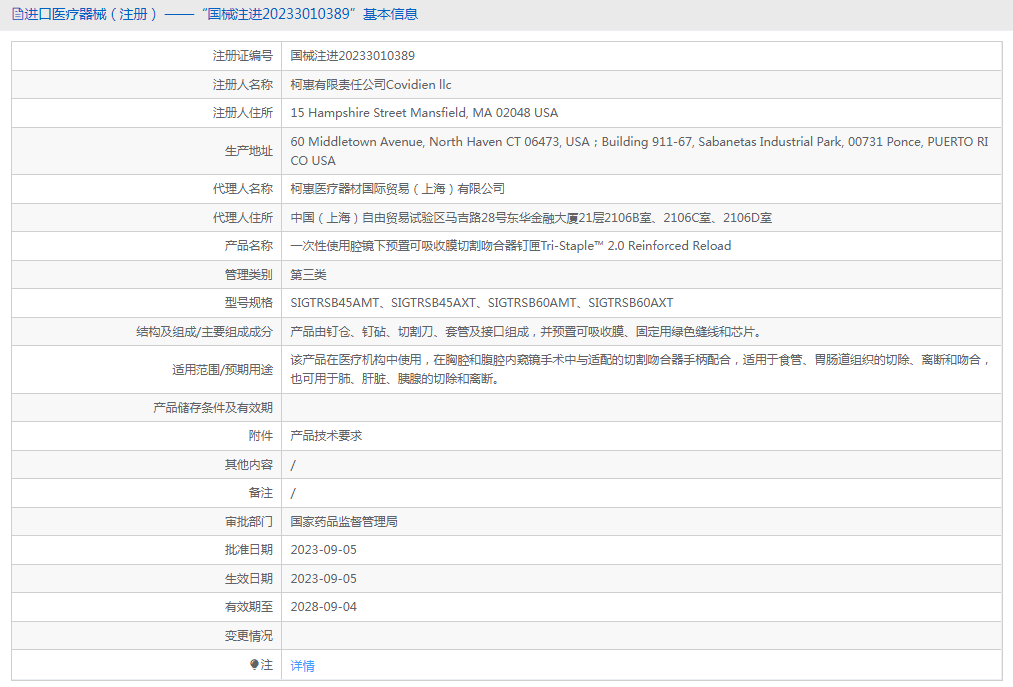
Task: Click the 结构及组成/主要组成成分 label
Action: [205, 332]
